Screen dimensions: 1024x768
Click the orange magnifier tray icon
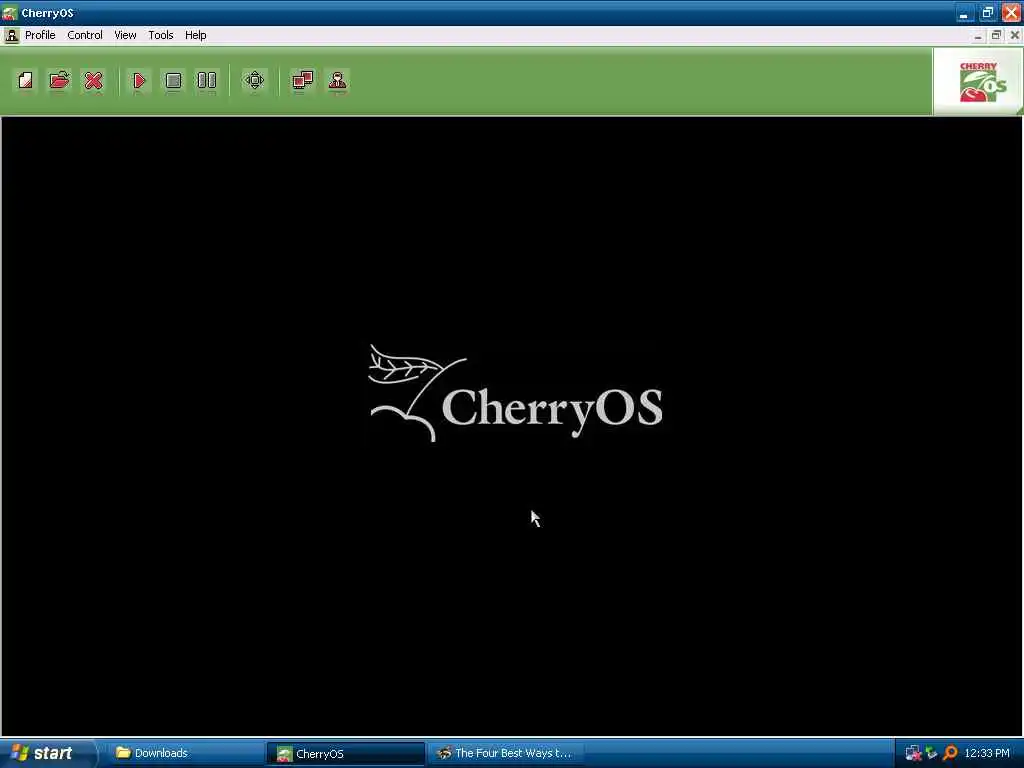tap(950, 753)
